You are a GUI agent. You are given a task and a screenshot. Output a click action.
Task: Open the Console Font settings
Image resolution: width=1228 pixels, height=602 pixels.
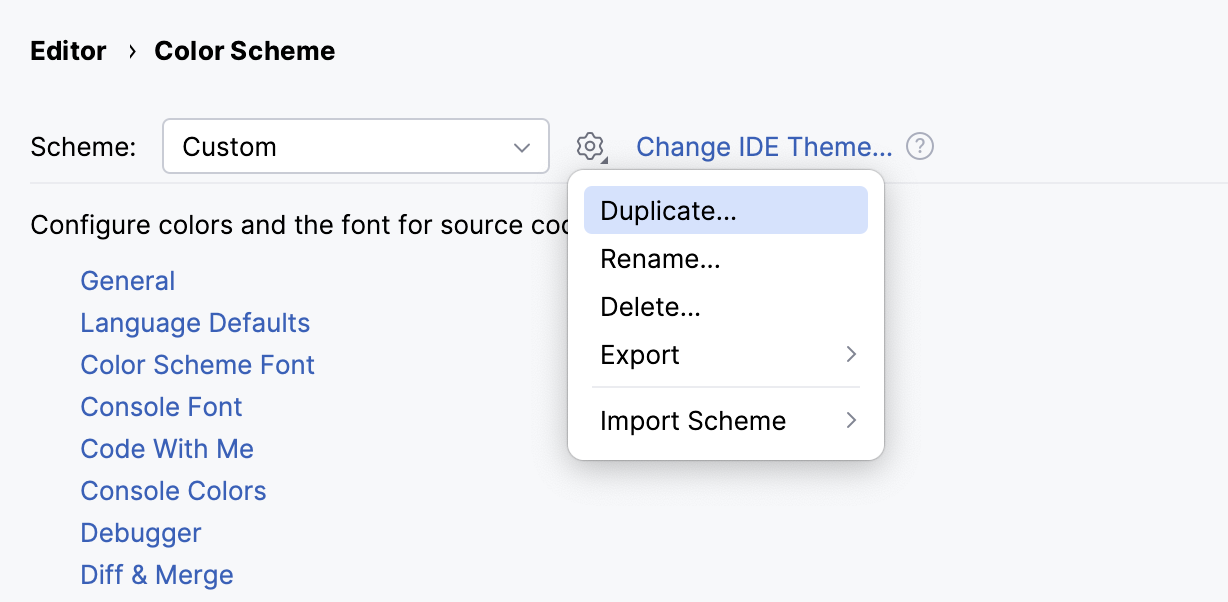pos(161,407)
